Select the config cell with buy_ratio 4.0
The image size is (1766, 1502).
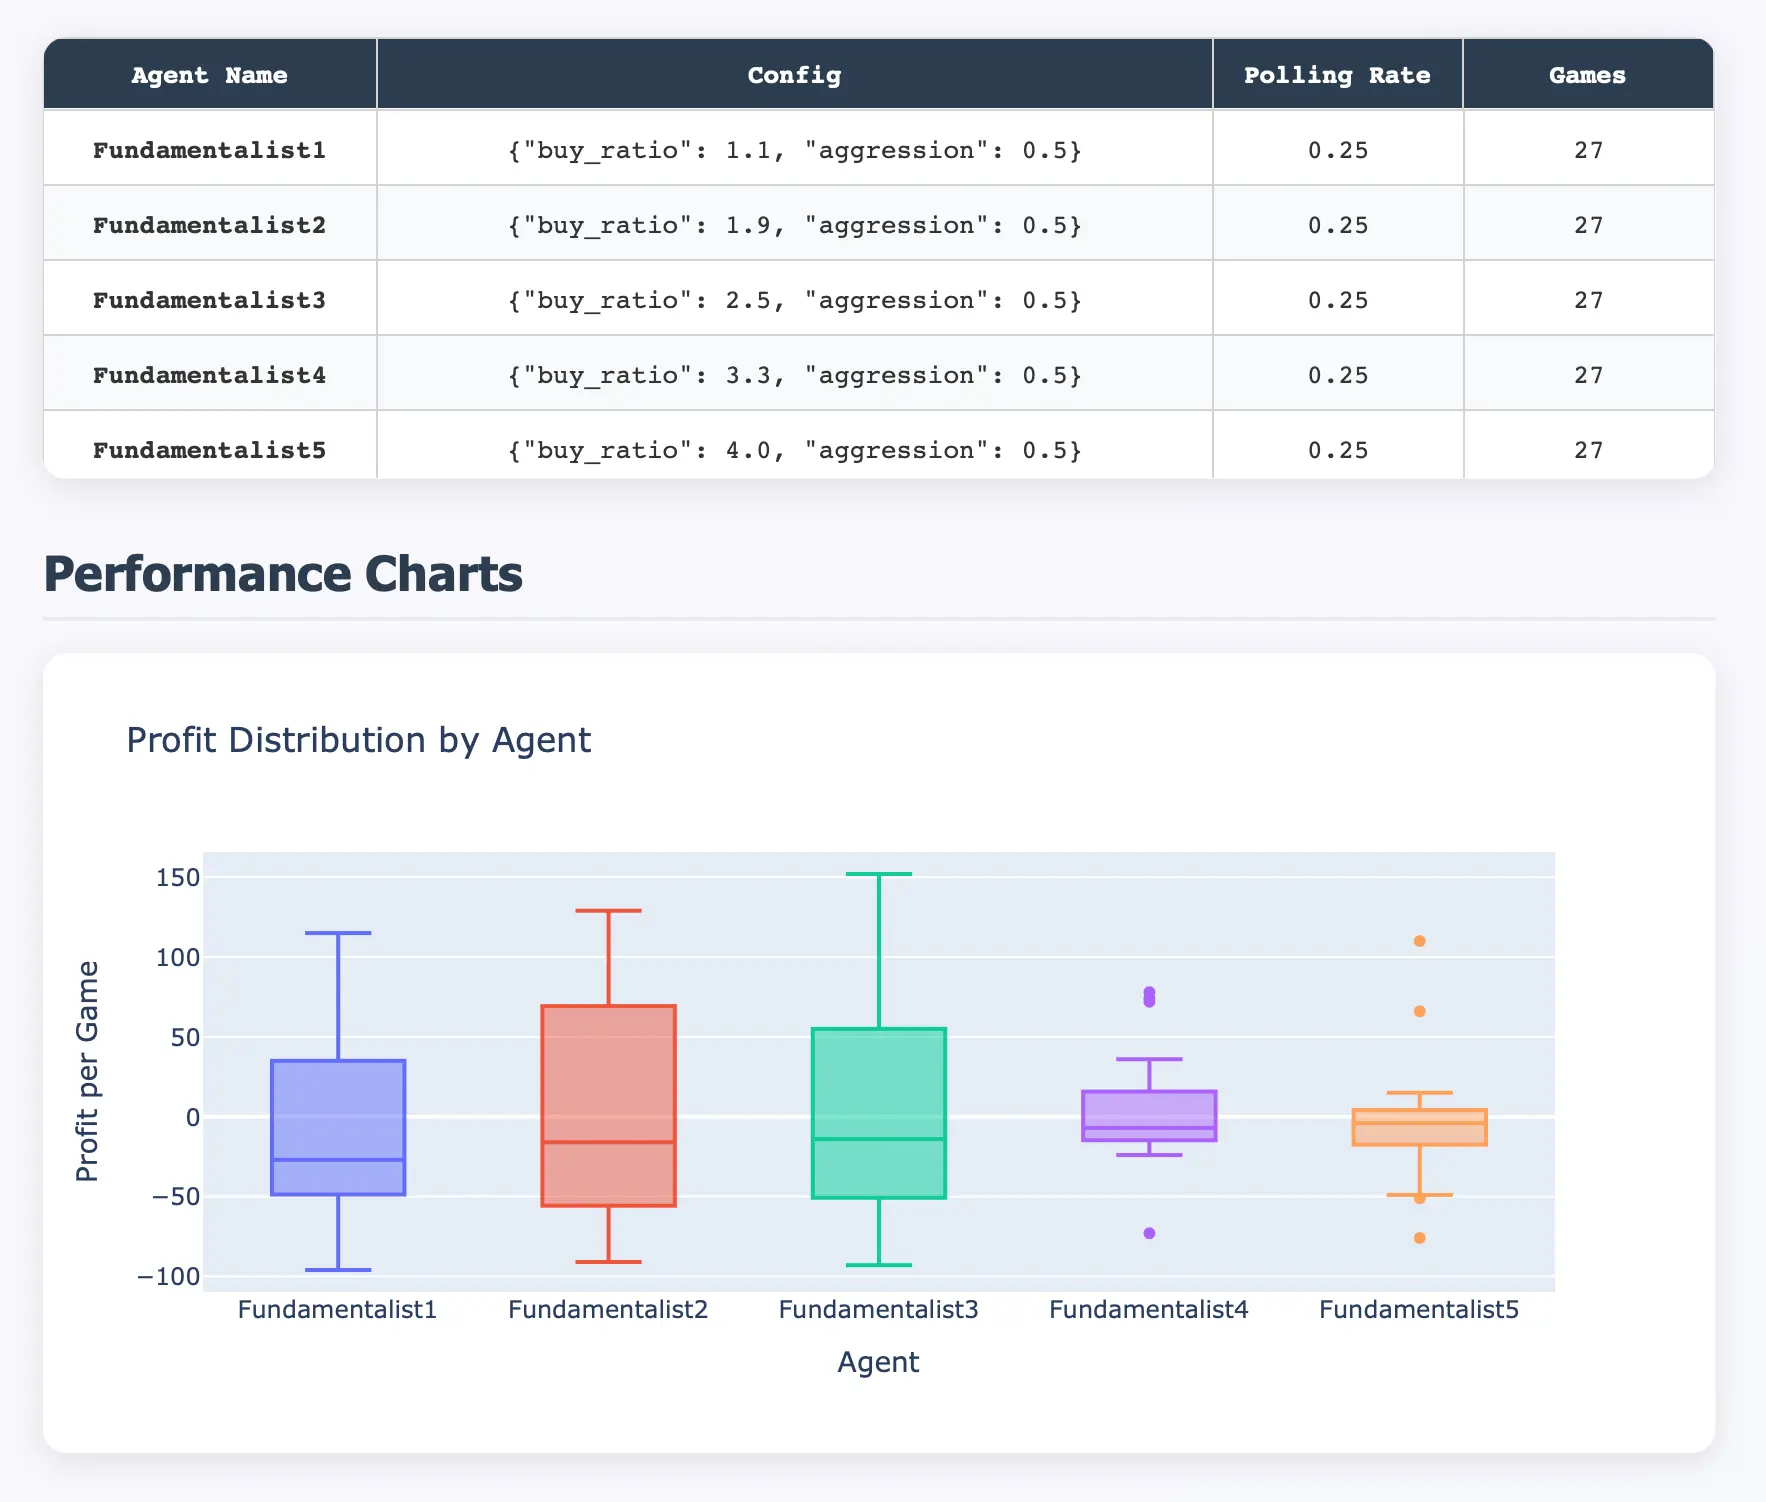tap(794, 450)
